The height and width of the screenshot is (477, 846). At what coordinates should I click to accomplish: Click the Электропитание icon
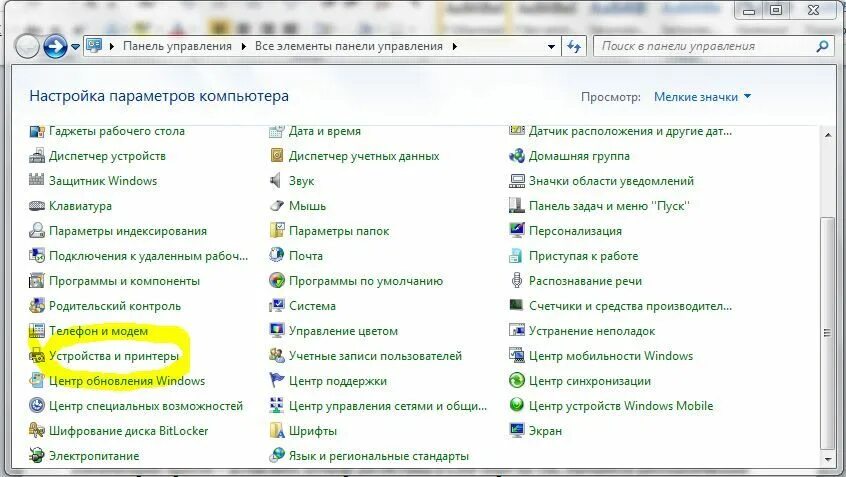click(37, 455)
